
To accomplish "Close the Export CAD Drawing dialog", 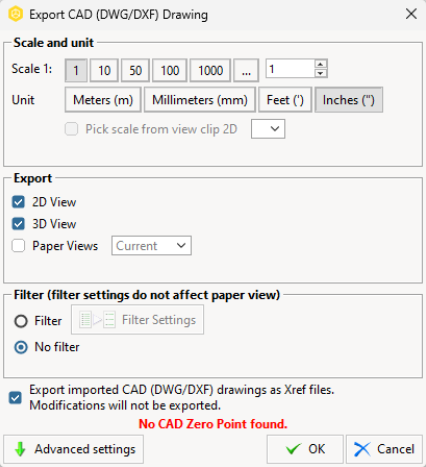I will pyautogui.click(x=411, y=14).
